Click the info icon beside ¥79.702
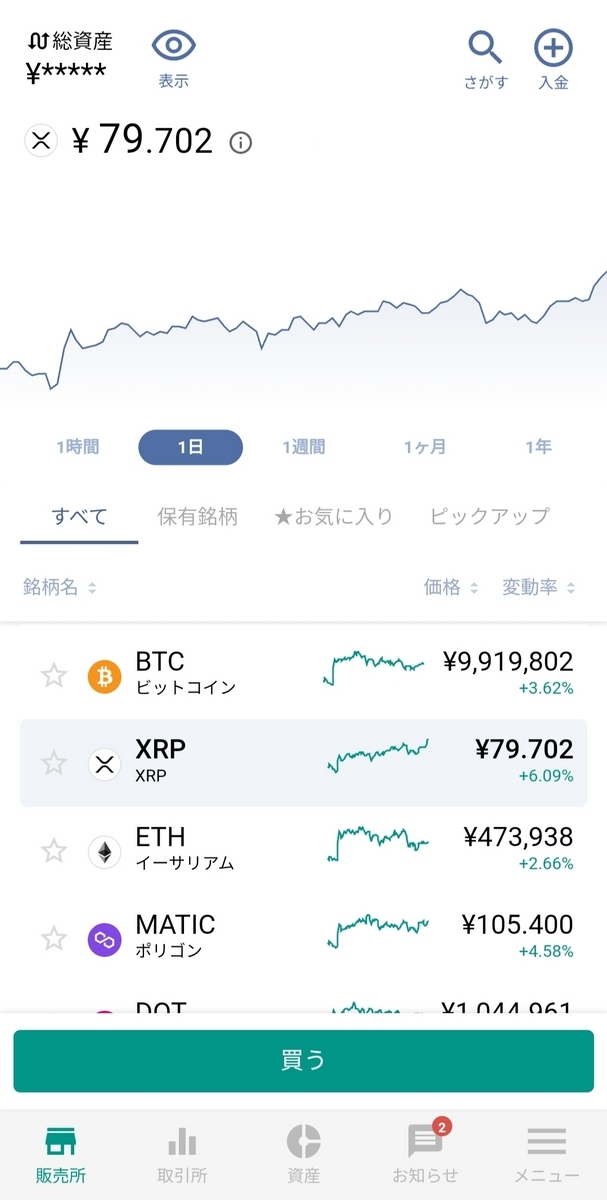This screenshot has width=607, height=1200. tap(240, 142)
